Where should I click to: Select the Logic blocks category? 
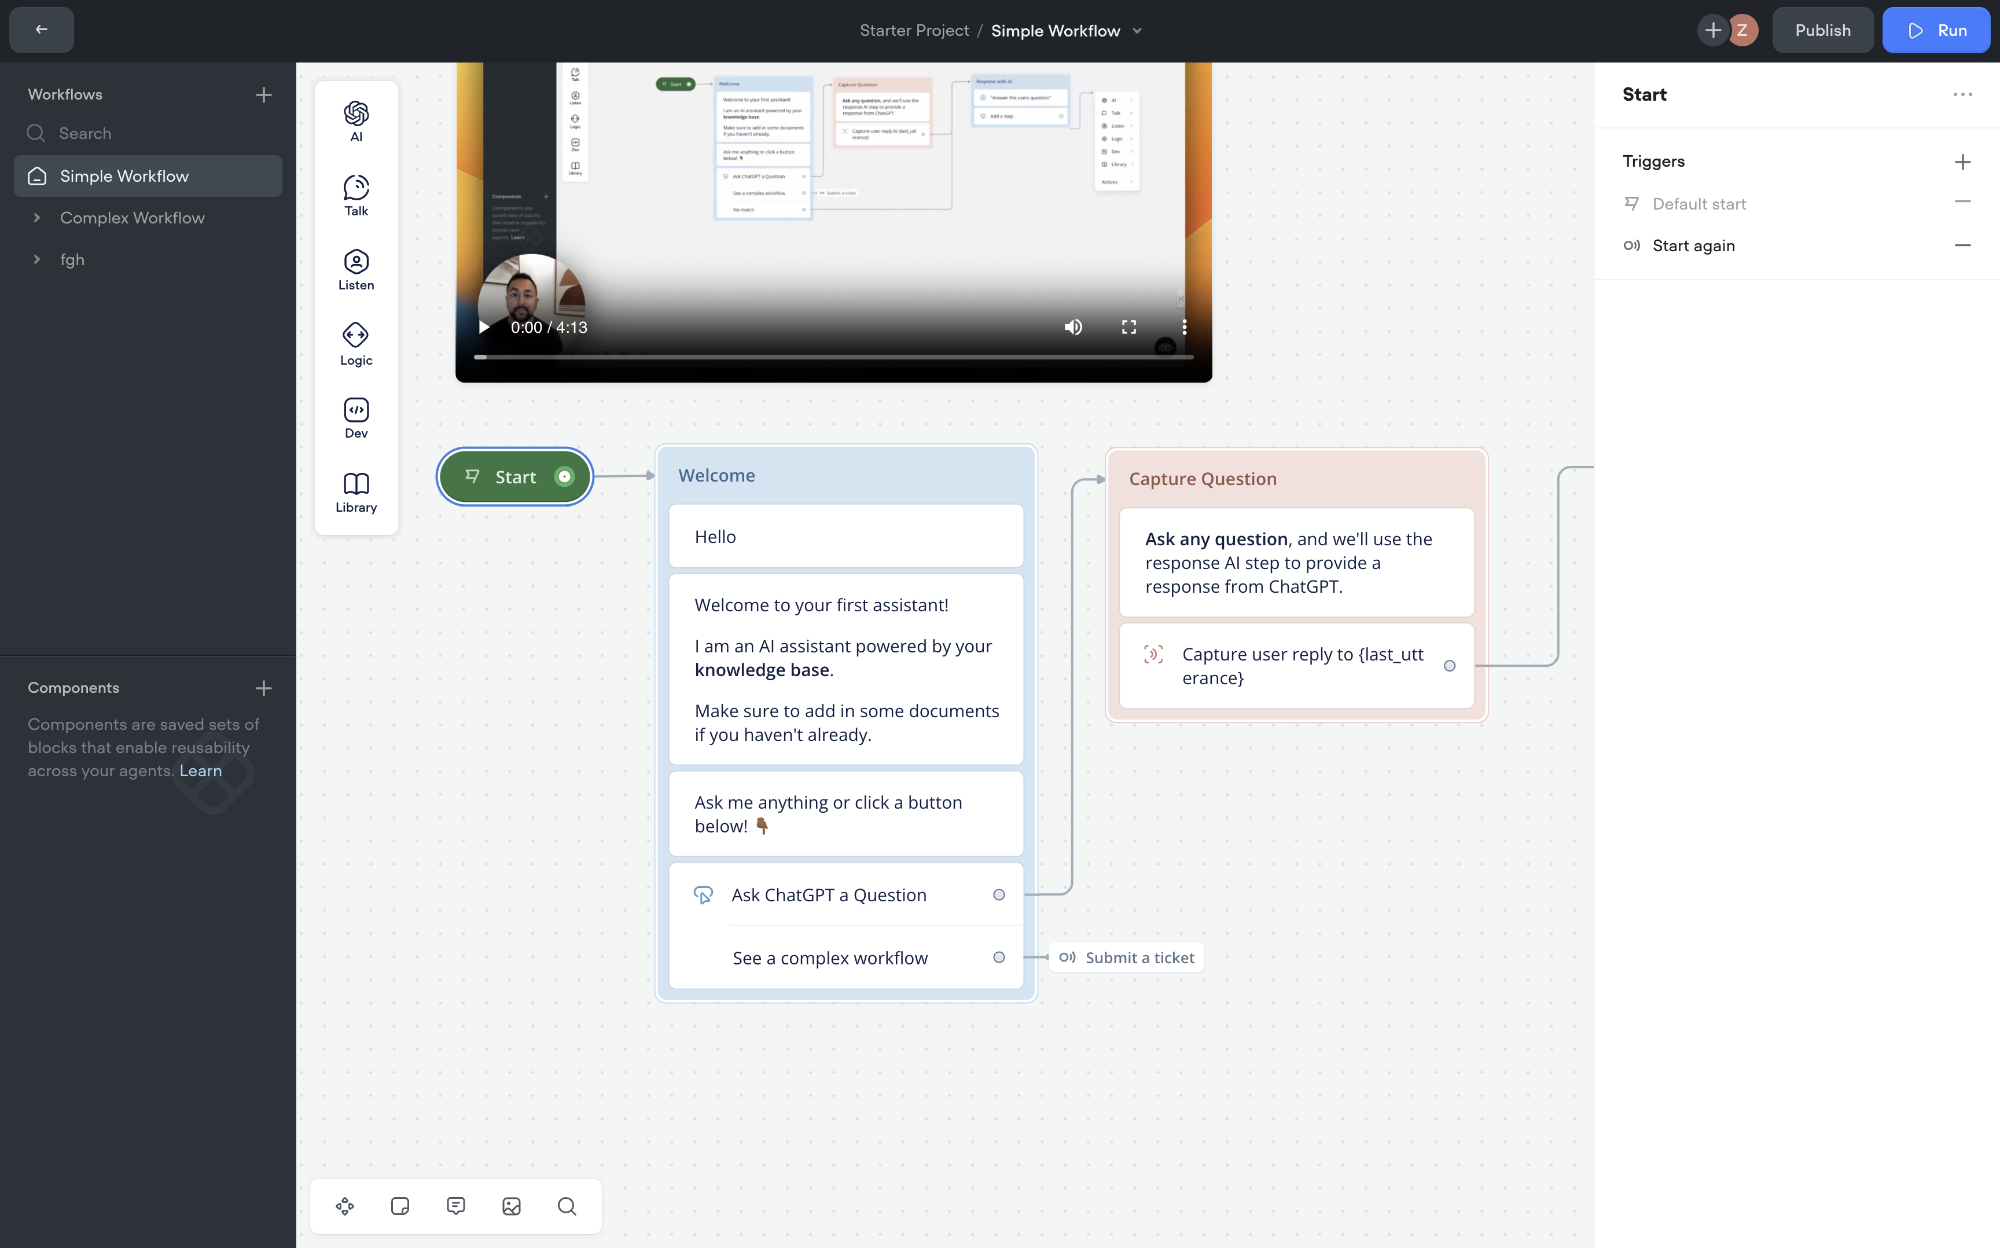(x=356, y=343)
